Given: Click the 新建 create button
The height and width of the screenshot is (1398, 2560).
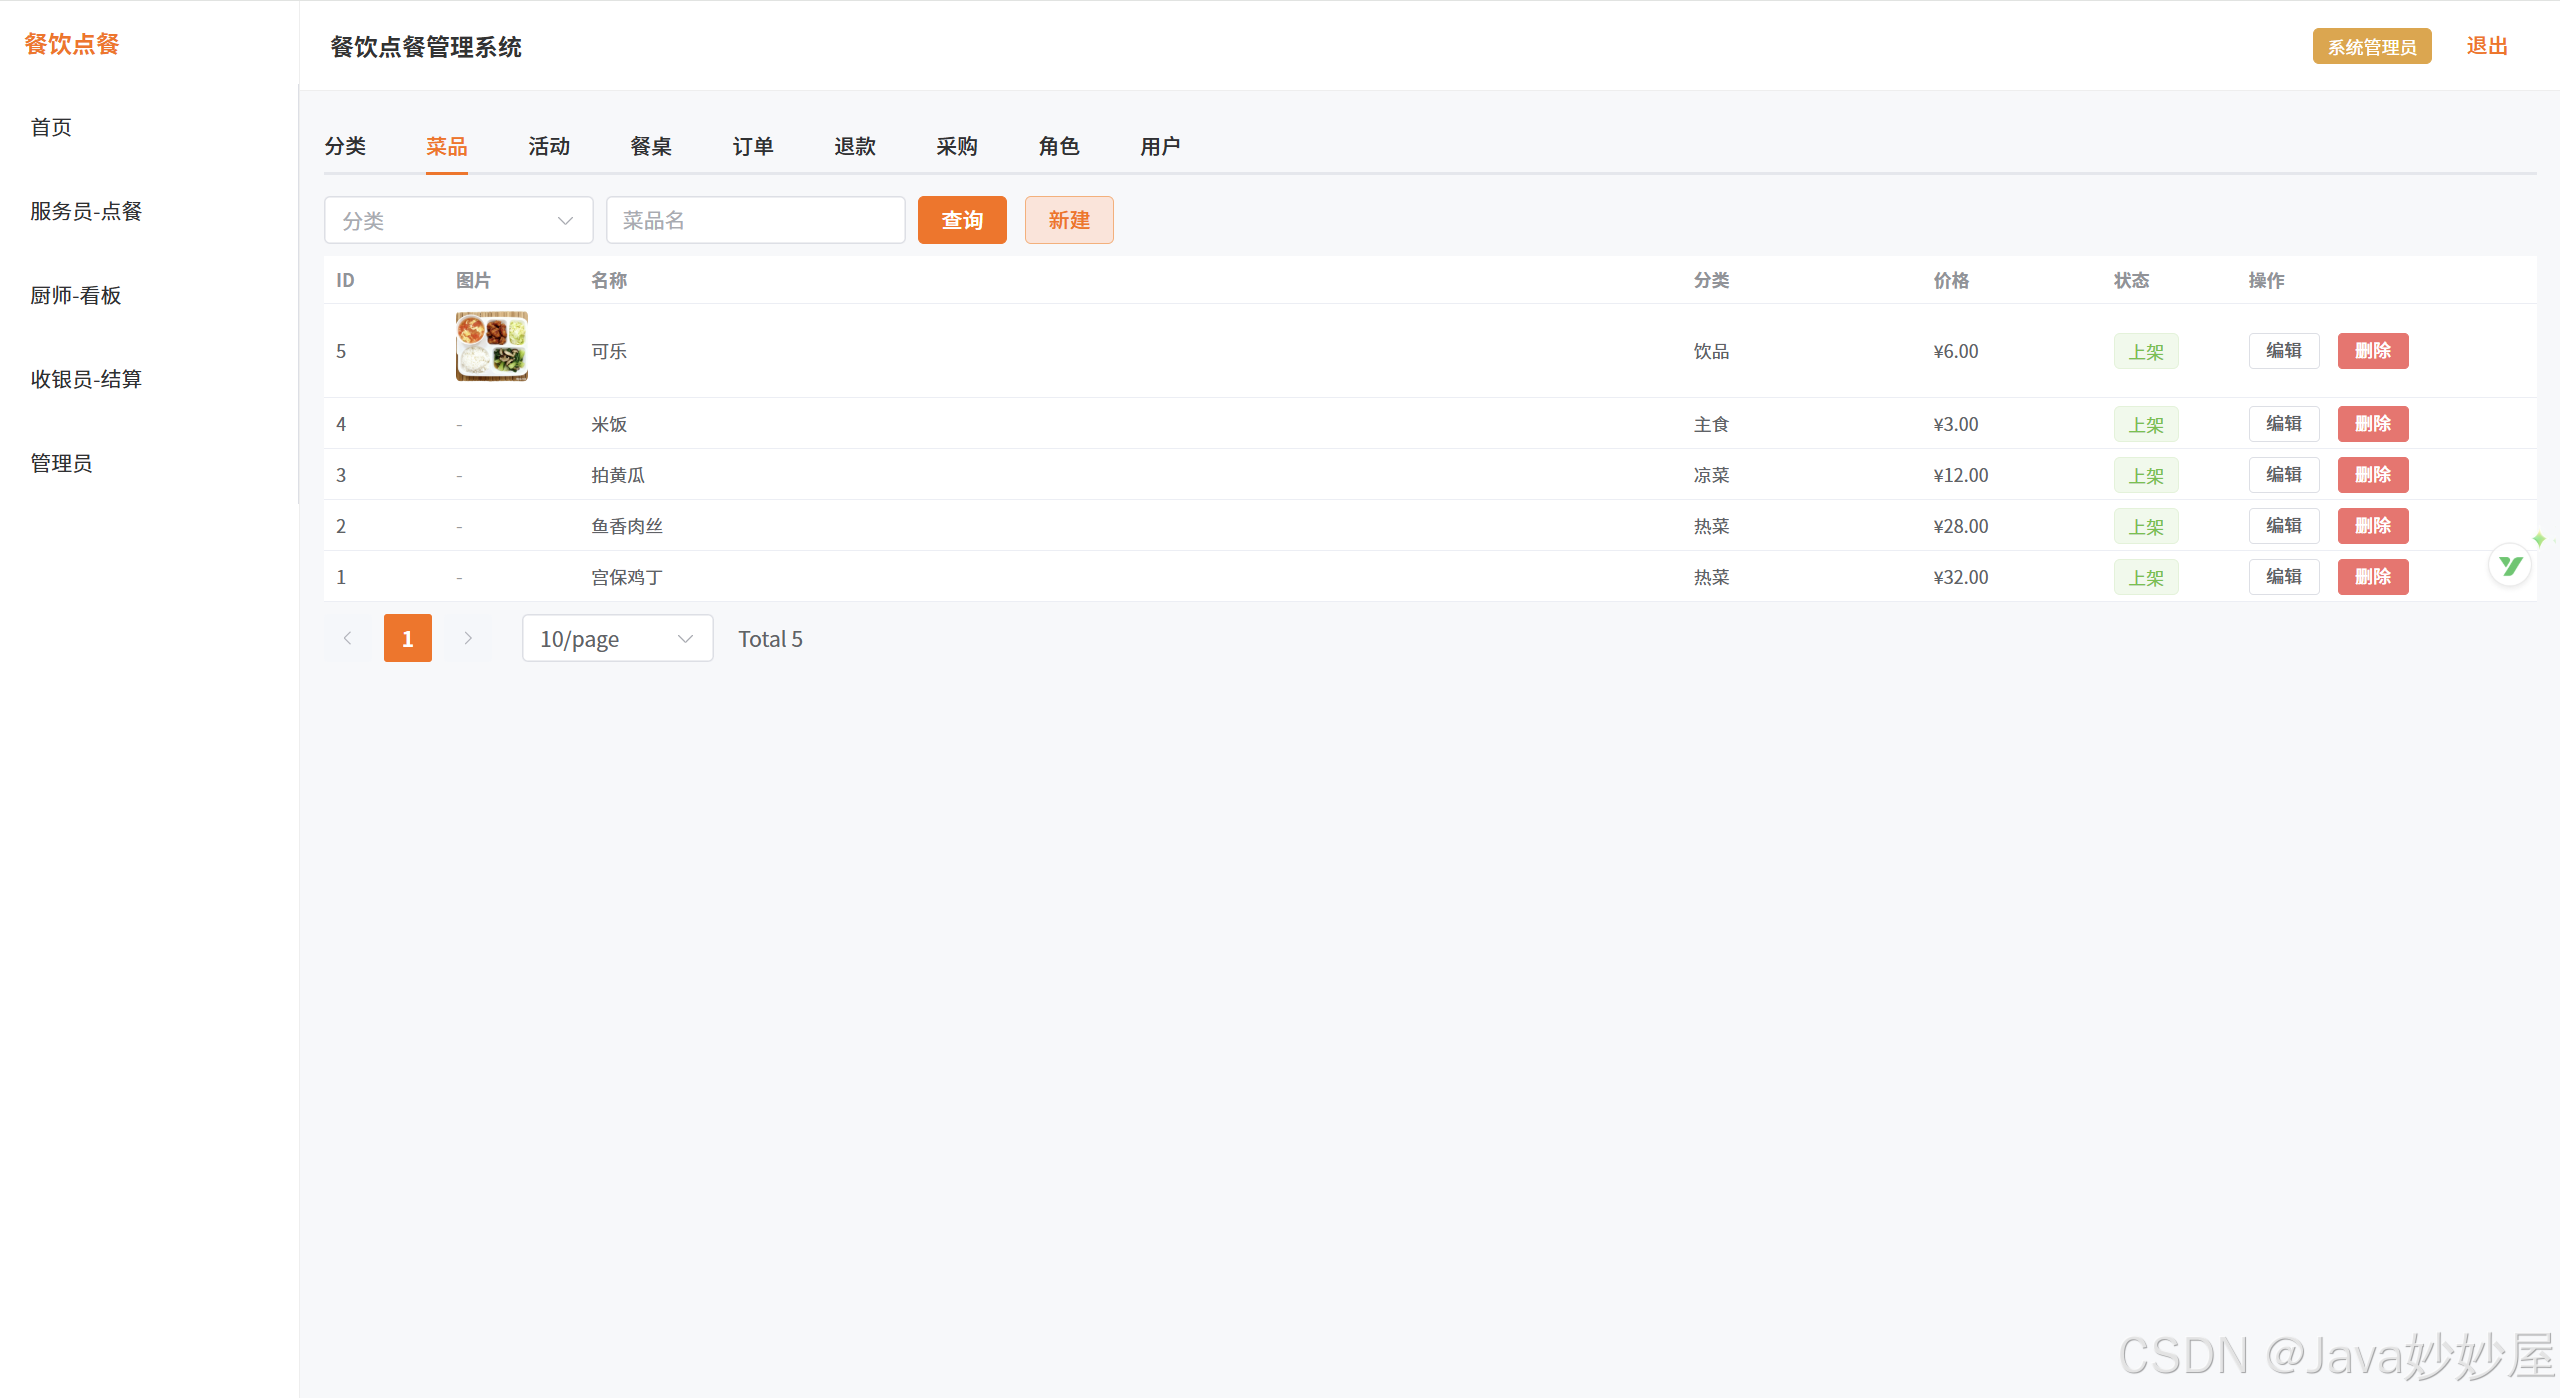Looking at the screenshot, I should [1068, 220].
